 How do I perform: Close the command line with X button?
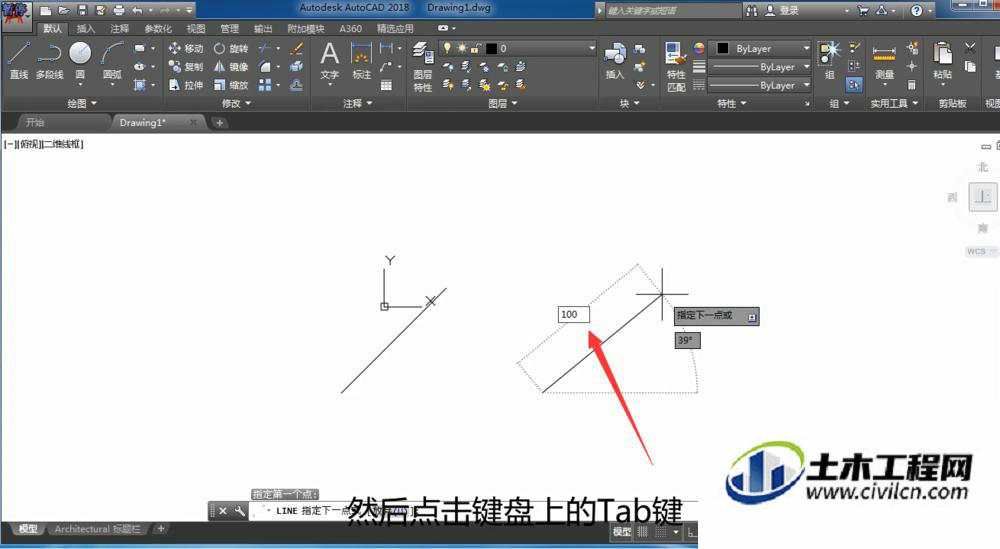click(223, 511)
